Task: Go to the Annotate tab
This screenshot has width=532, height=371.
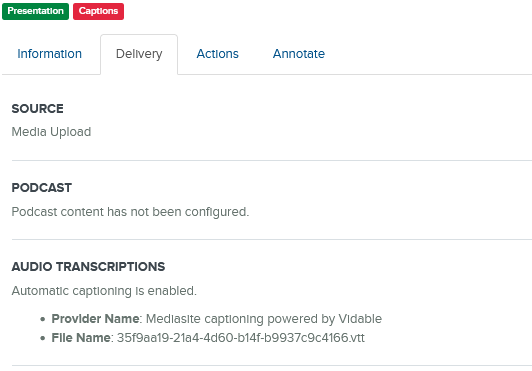Action: [x=299, y=54]
